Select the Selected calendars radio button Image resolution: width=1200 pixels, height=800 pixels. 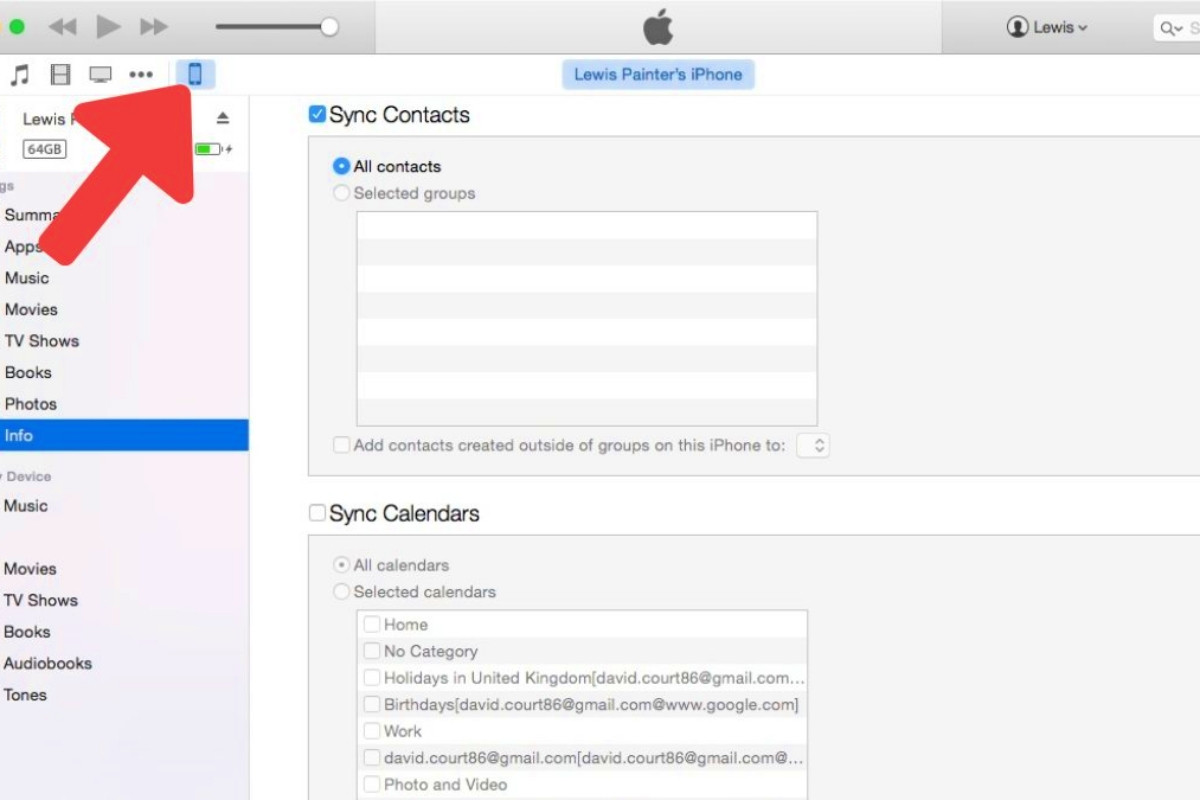pos(342,592)
